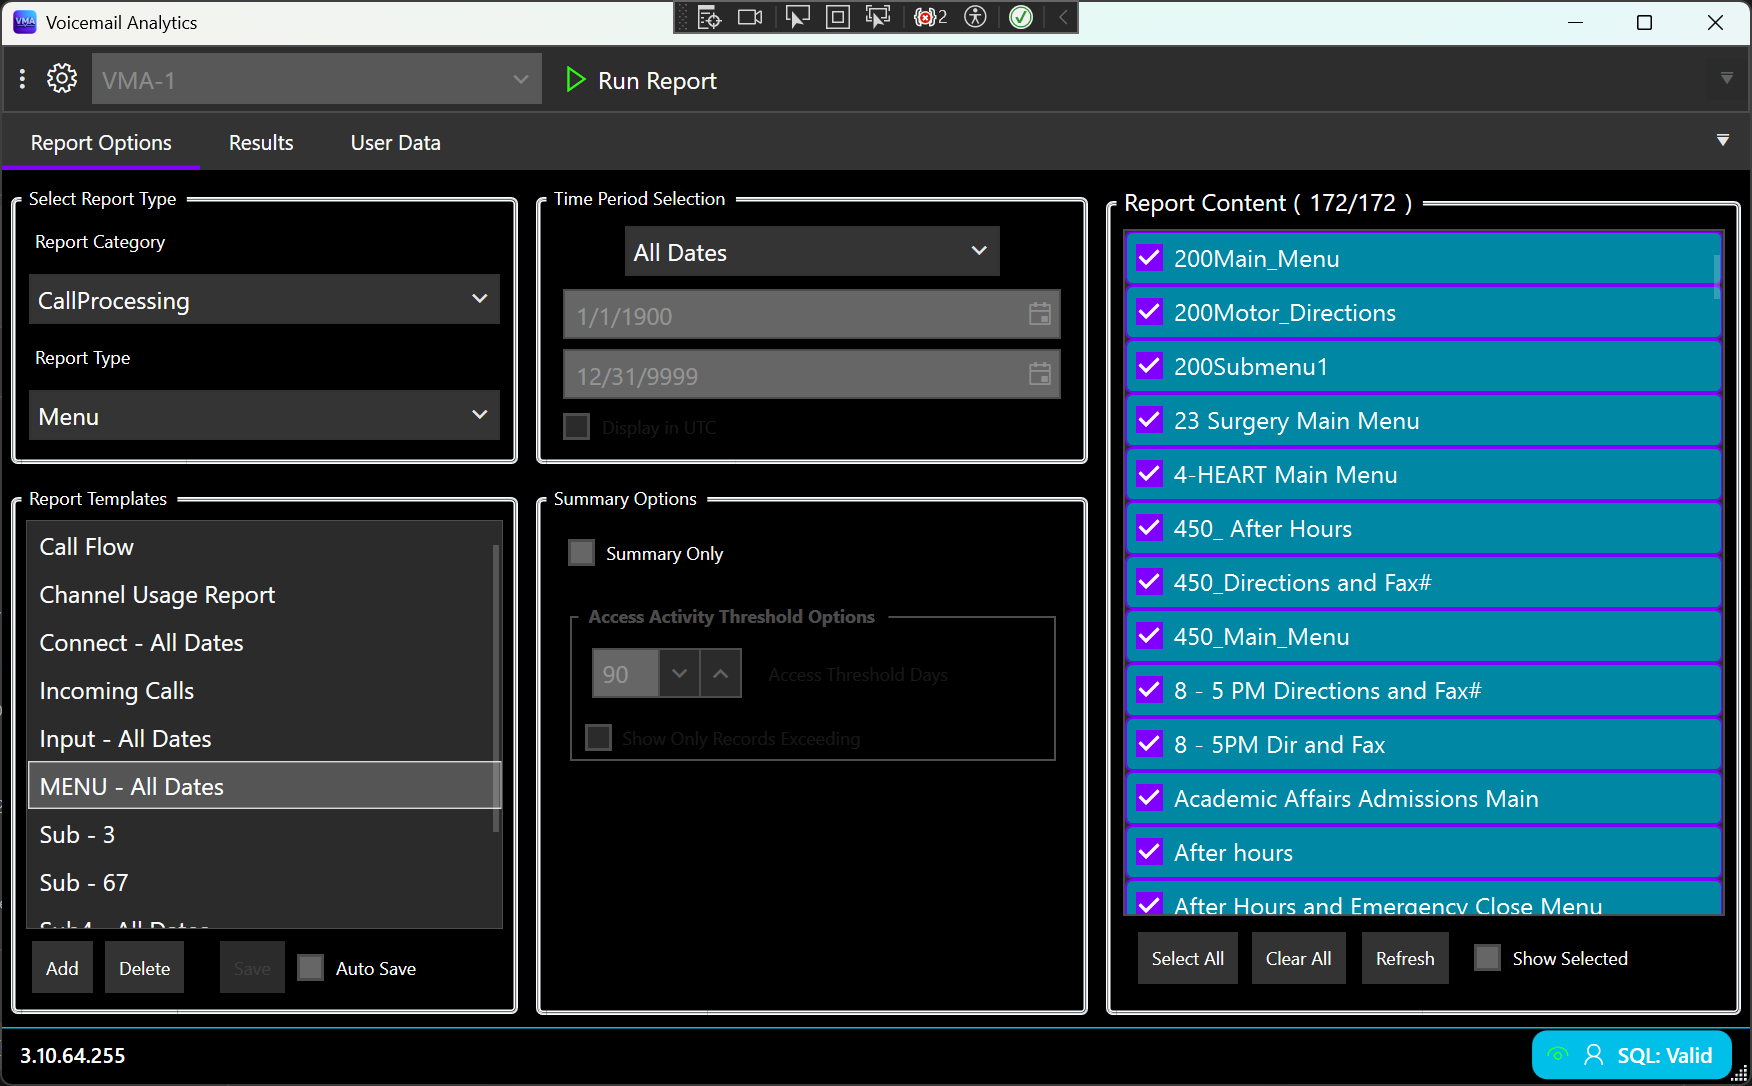Click the Report Content list scrollbar

(x=1718, y=277)
